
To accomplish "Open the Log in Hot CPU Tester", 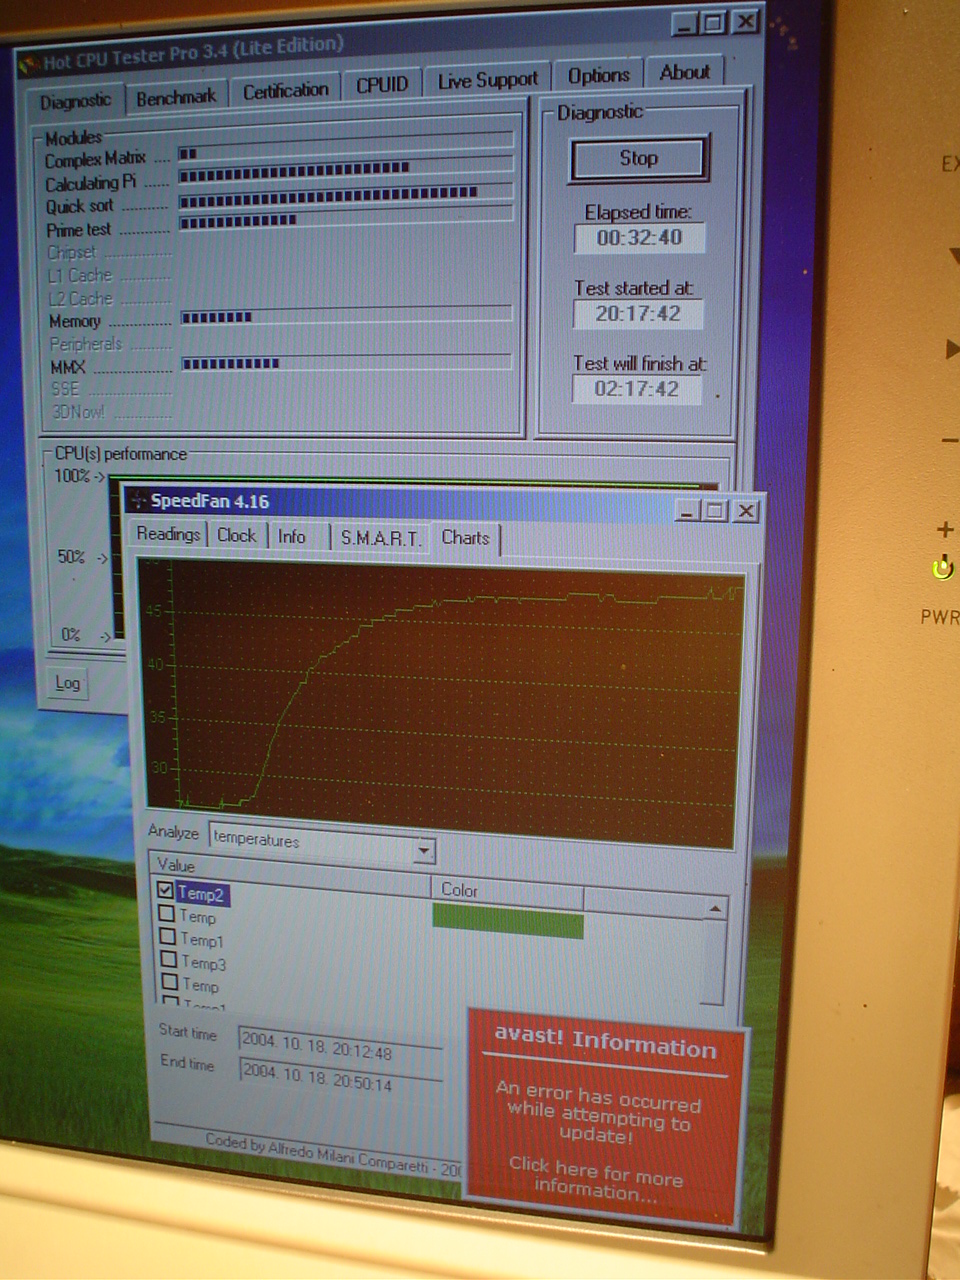I will coord(68,683).
